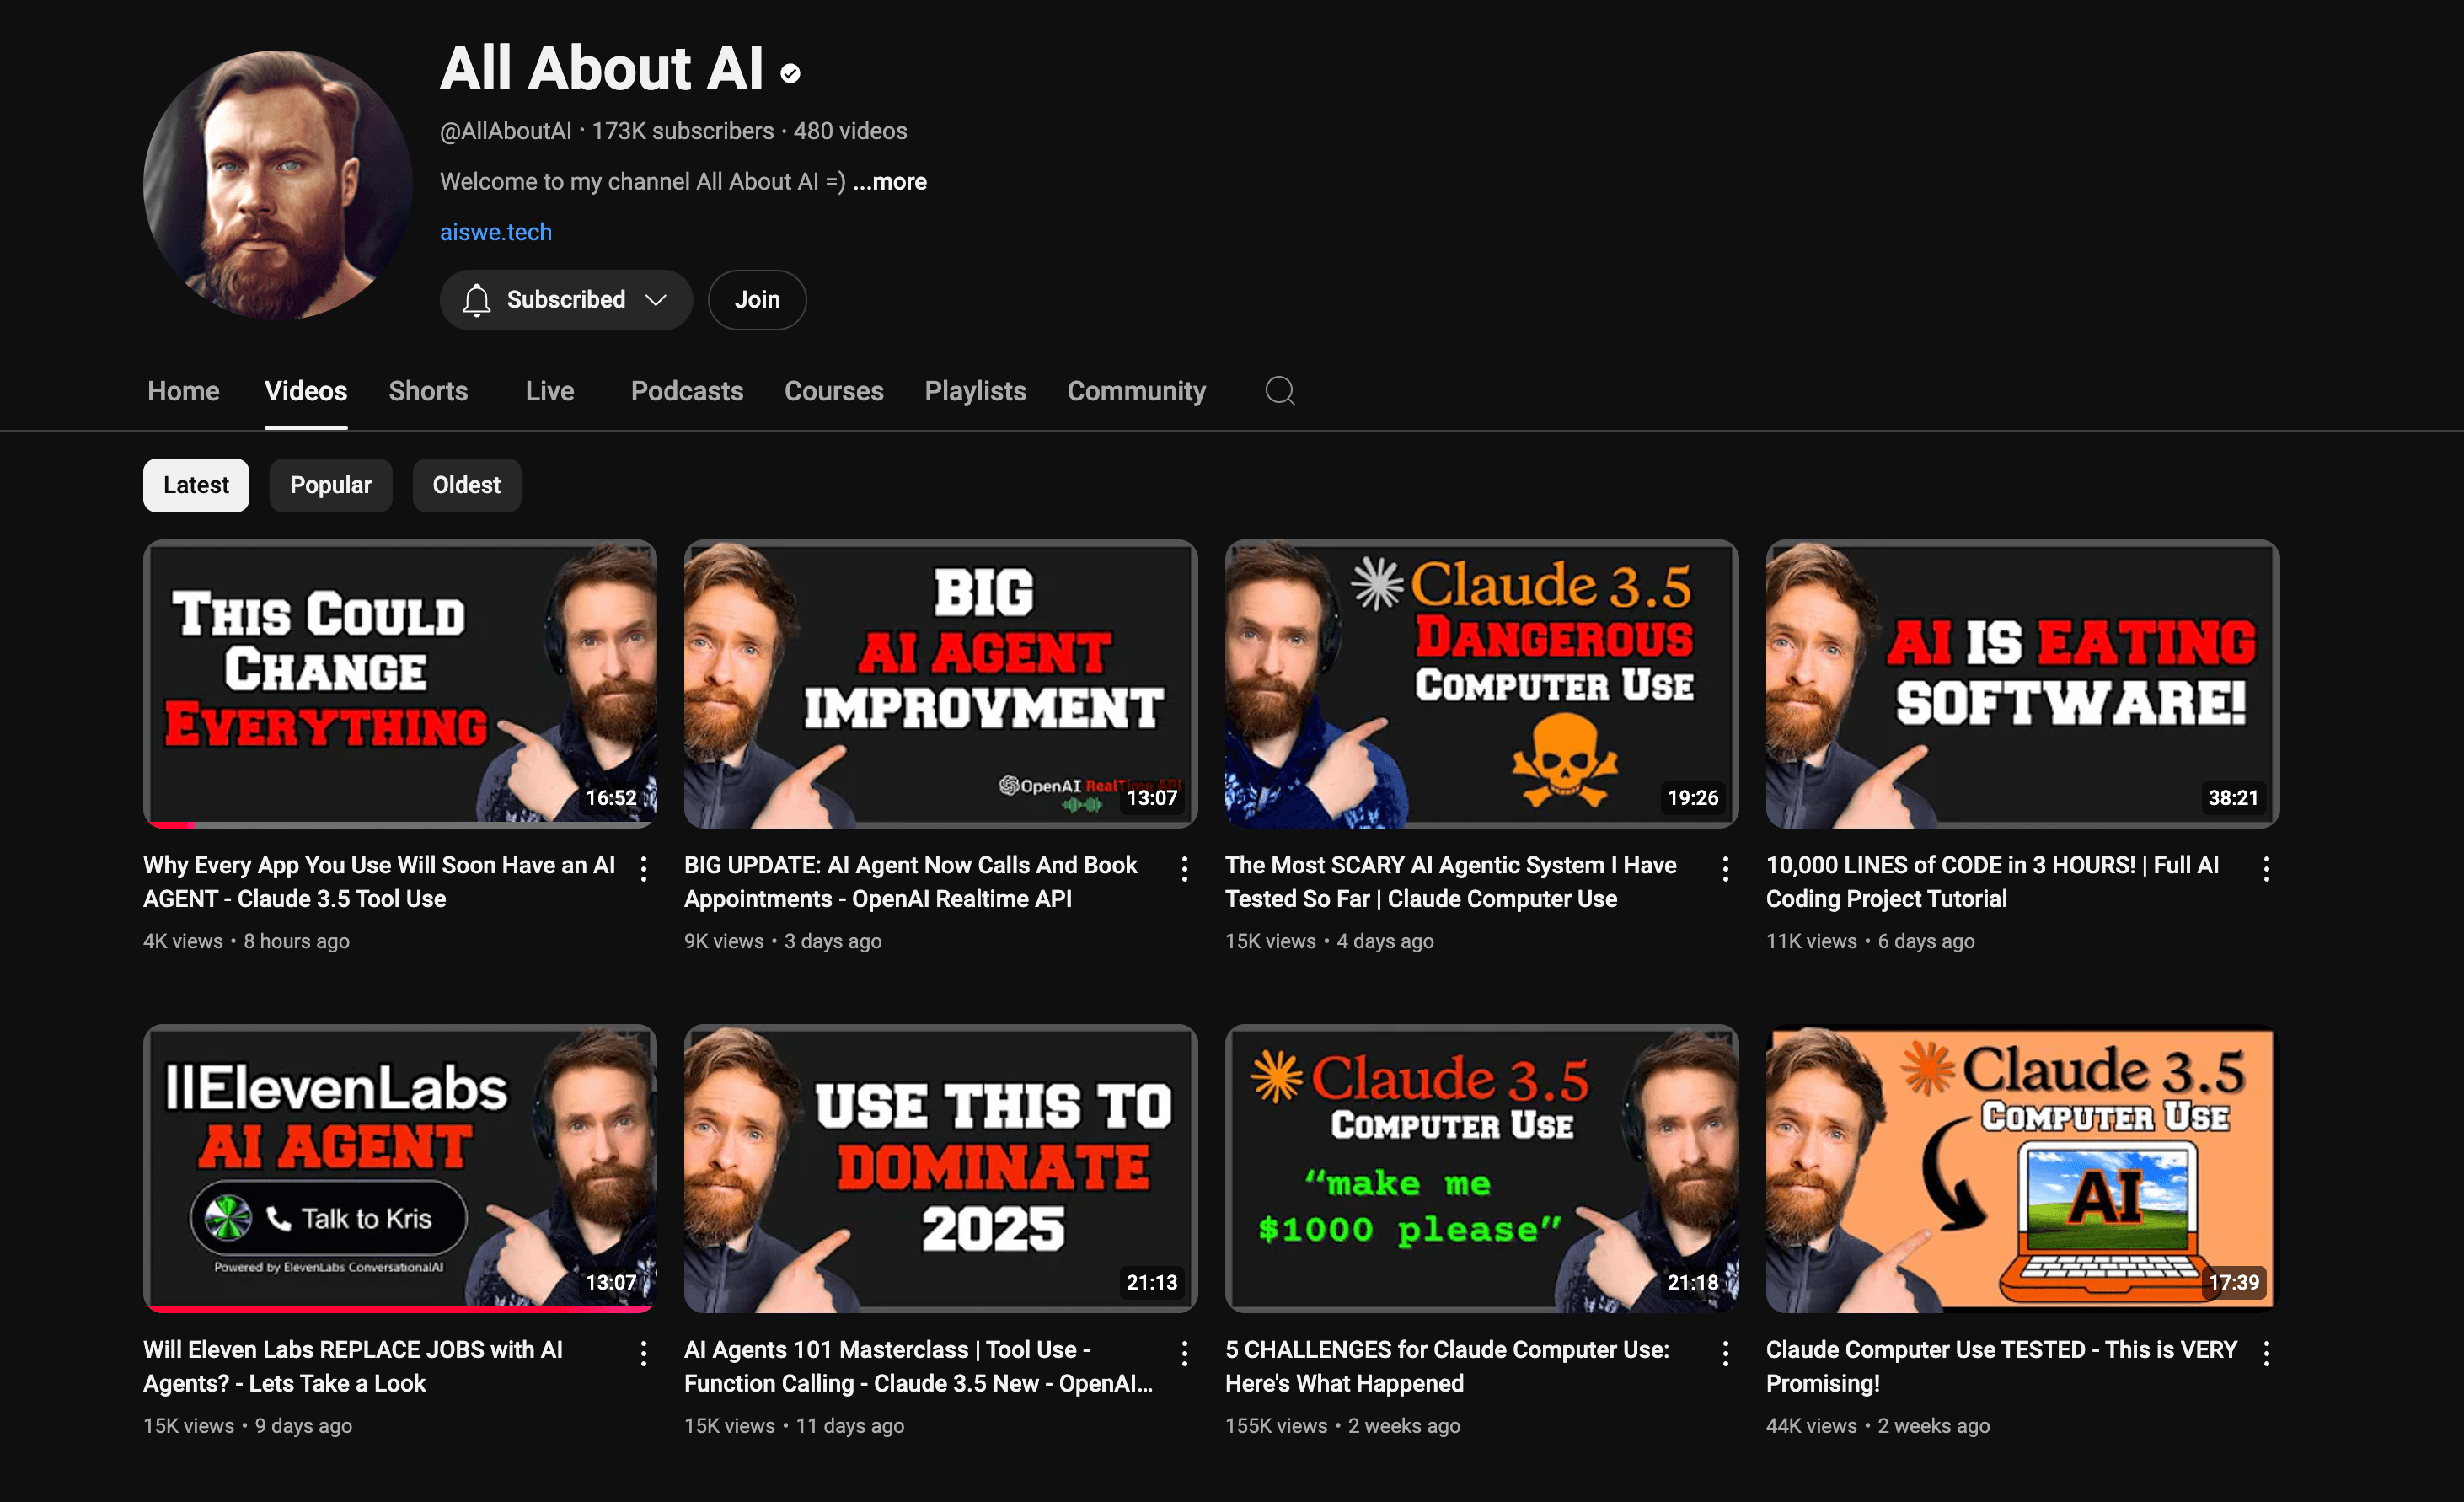This screenshot has height=1502, width=2464.
Task: Open video title Will Eleven Labs REPLACE JOBS
Action: (x=353, y=1367)
